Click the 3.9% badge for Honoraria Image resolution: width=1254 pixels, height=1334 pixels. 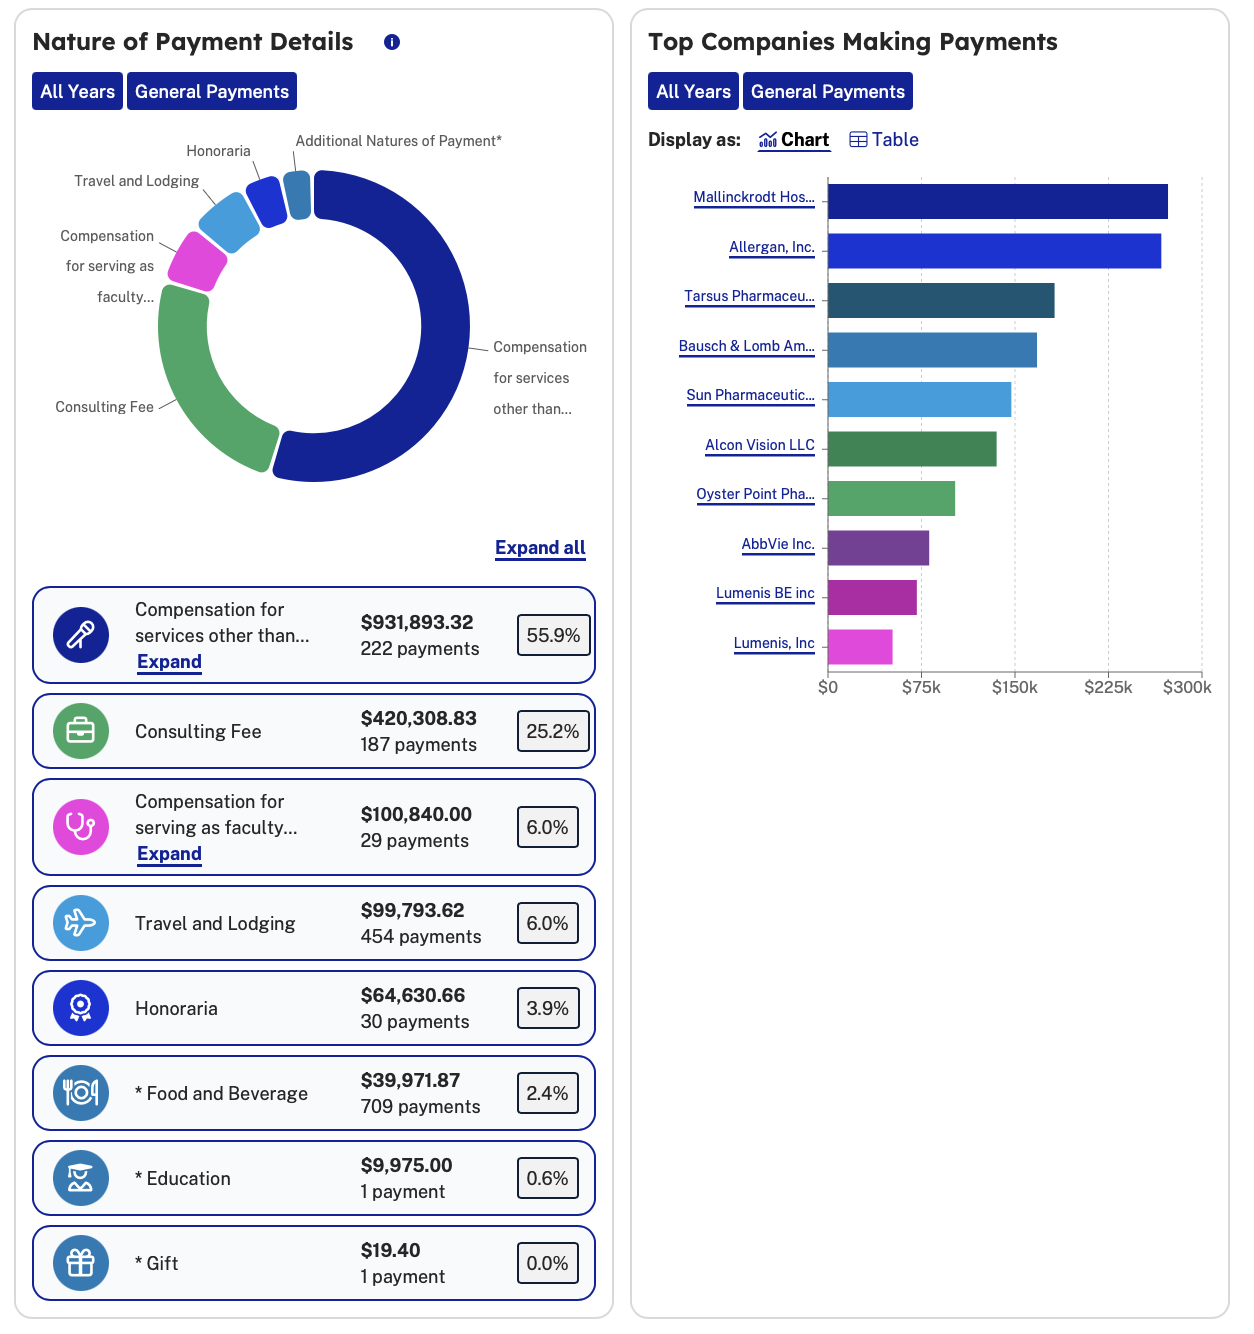(548, 1008)
